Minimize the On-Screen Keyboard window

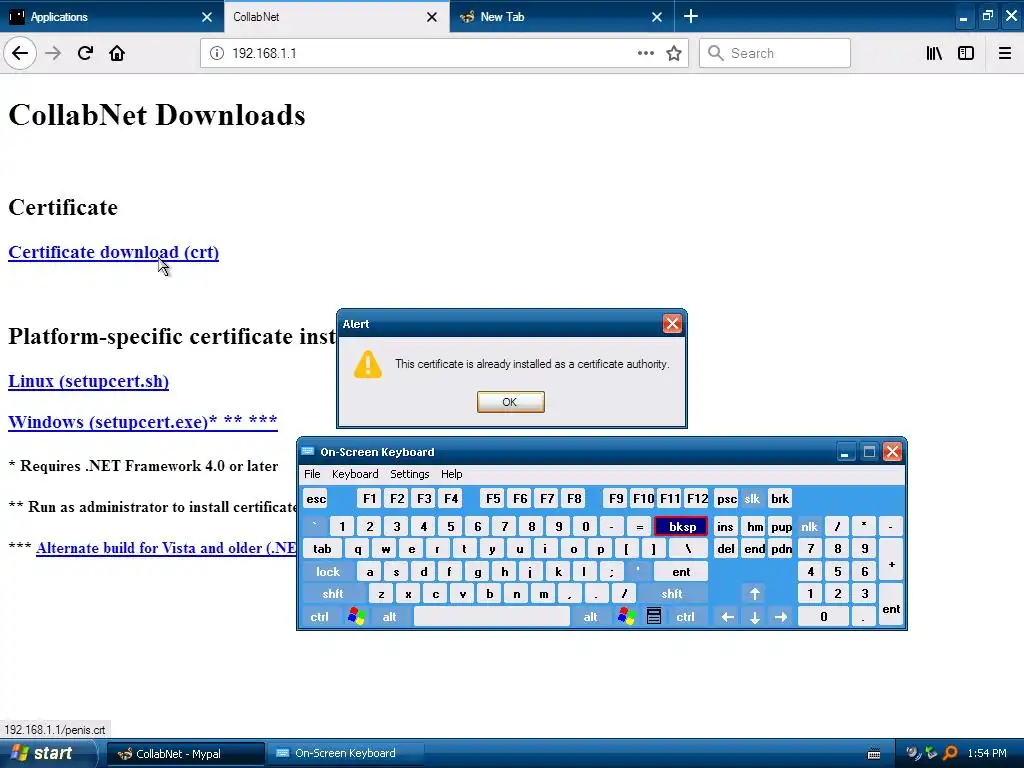(x=845, y=452)
